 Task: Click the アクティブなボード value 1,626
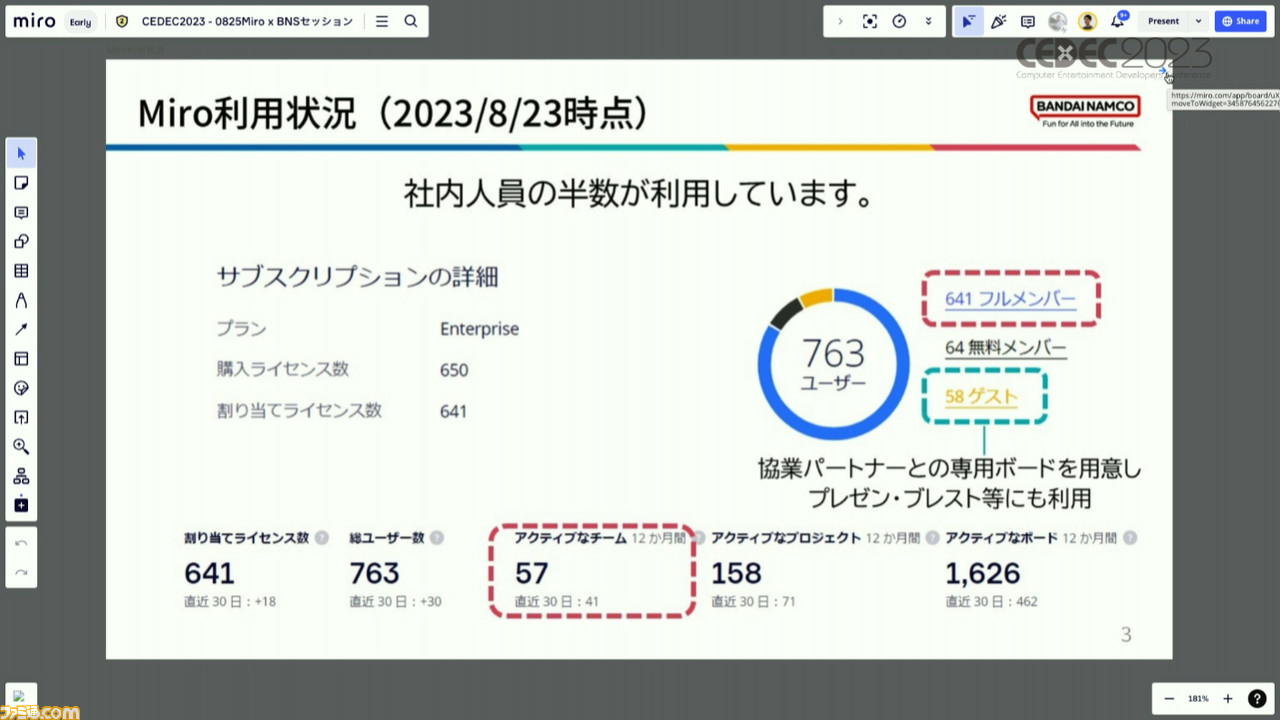[x=983, y=573]
